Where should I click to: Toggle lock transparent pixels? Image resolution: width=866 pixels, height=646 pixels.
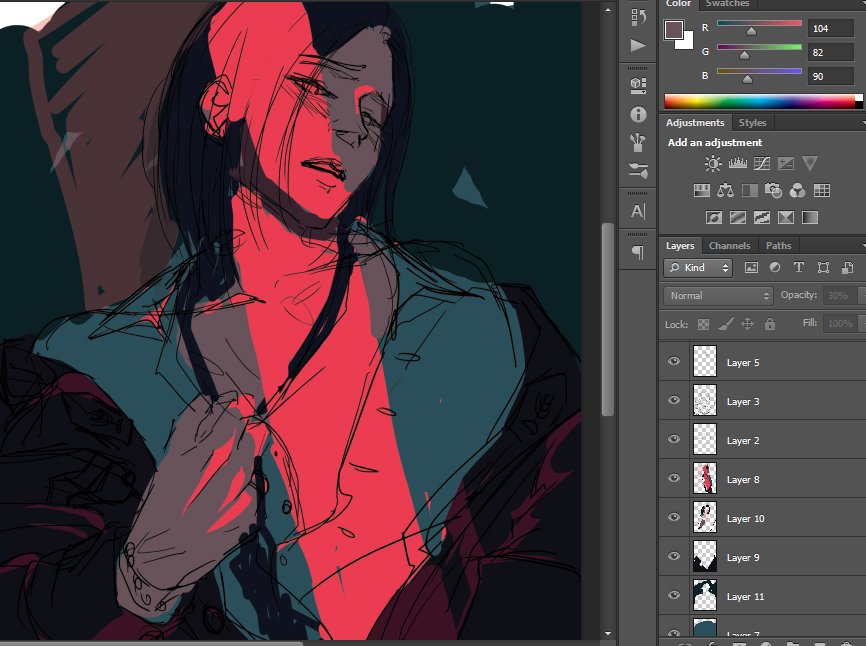[703, 325]
